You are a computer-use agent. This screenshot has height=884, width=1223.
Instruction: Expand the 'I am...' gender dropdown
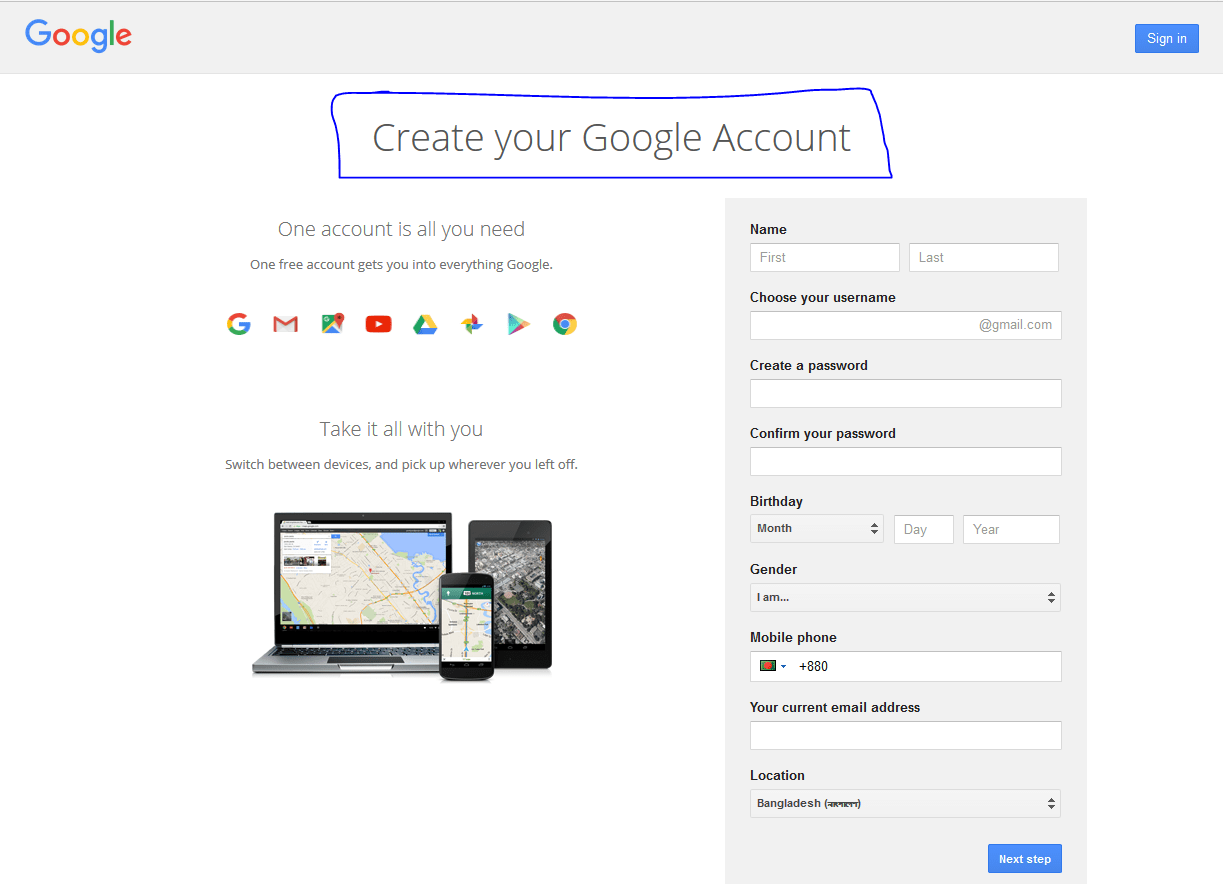tap(904, 597)
